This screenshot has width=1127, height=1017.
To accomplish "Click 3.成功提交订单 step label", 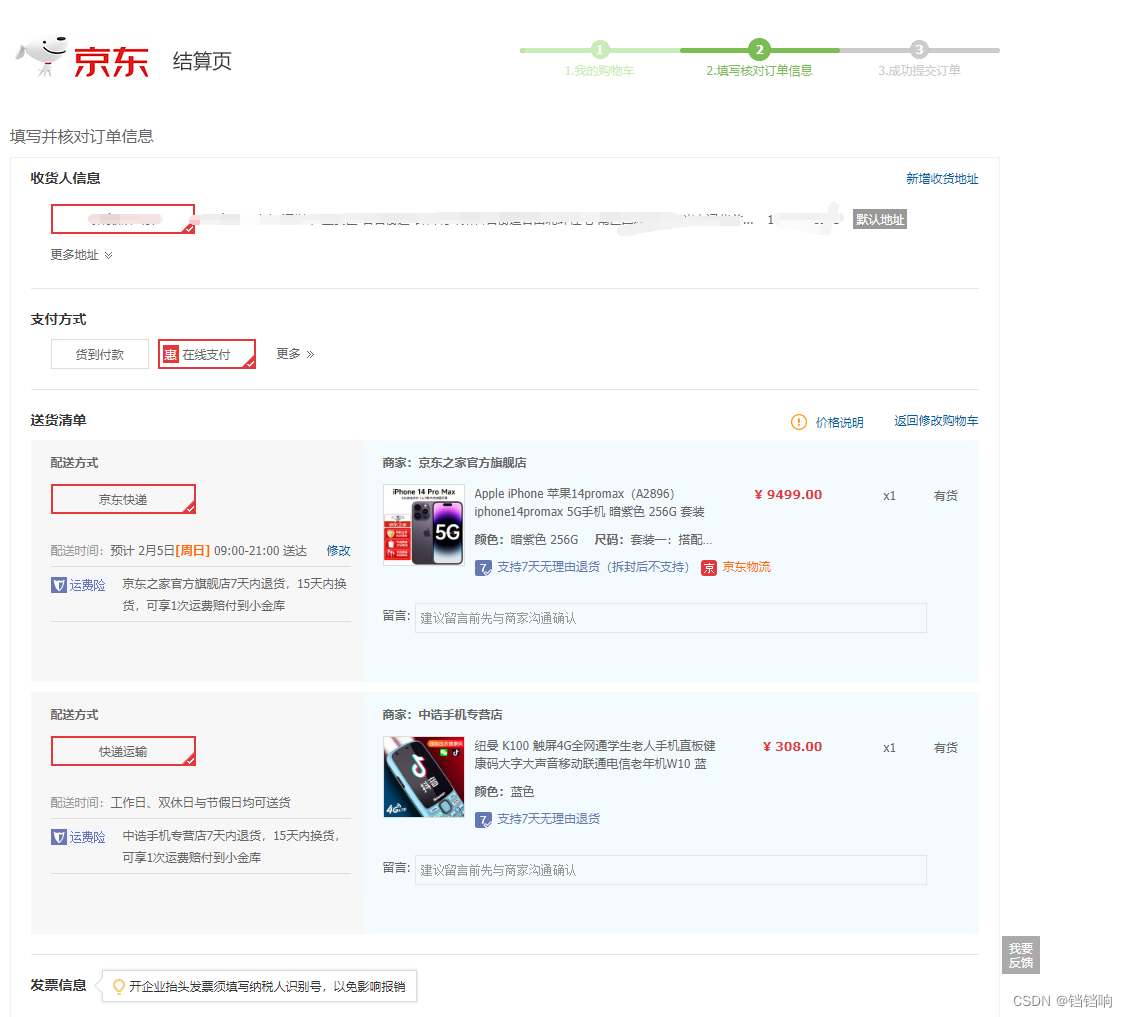I will [x=919, y=71].
